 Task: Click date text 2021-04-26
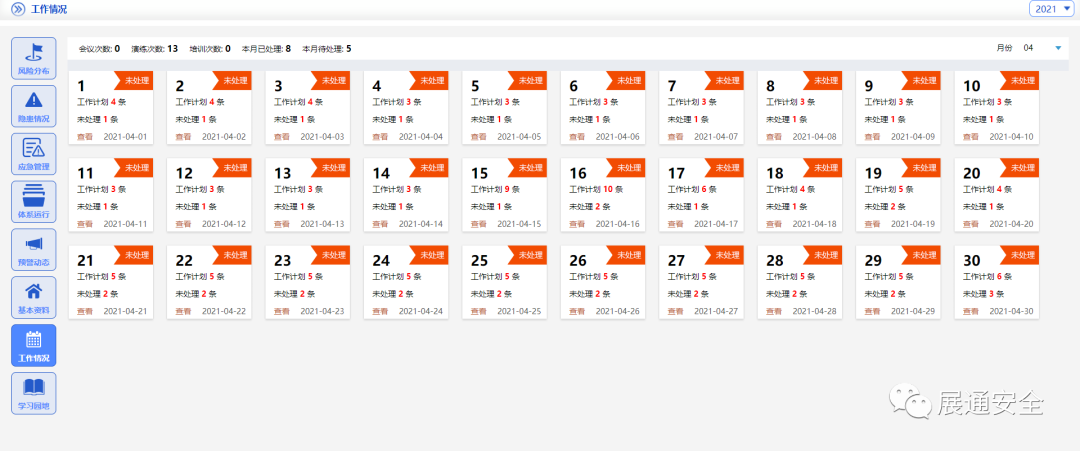617,311
